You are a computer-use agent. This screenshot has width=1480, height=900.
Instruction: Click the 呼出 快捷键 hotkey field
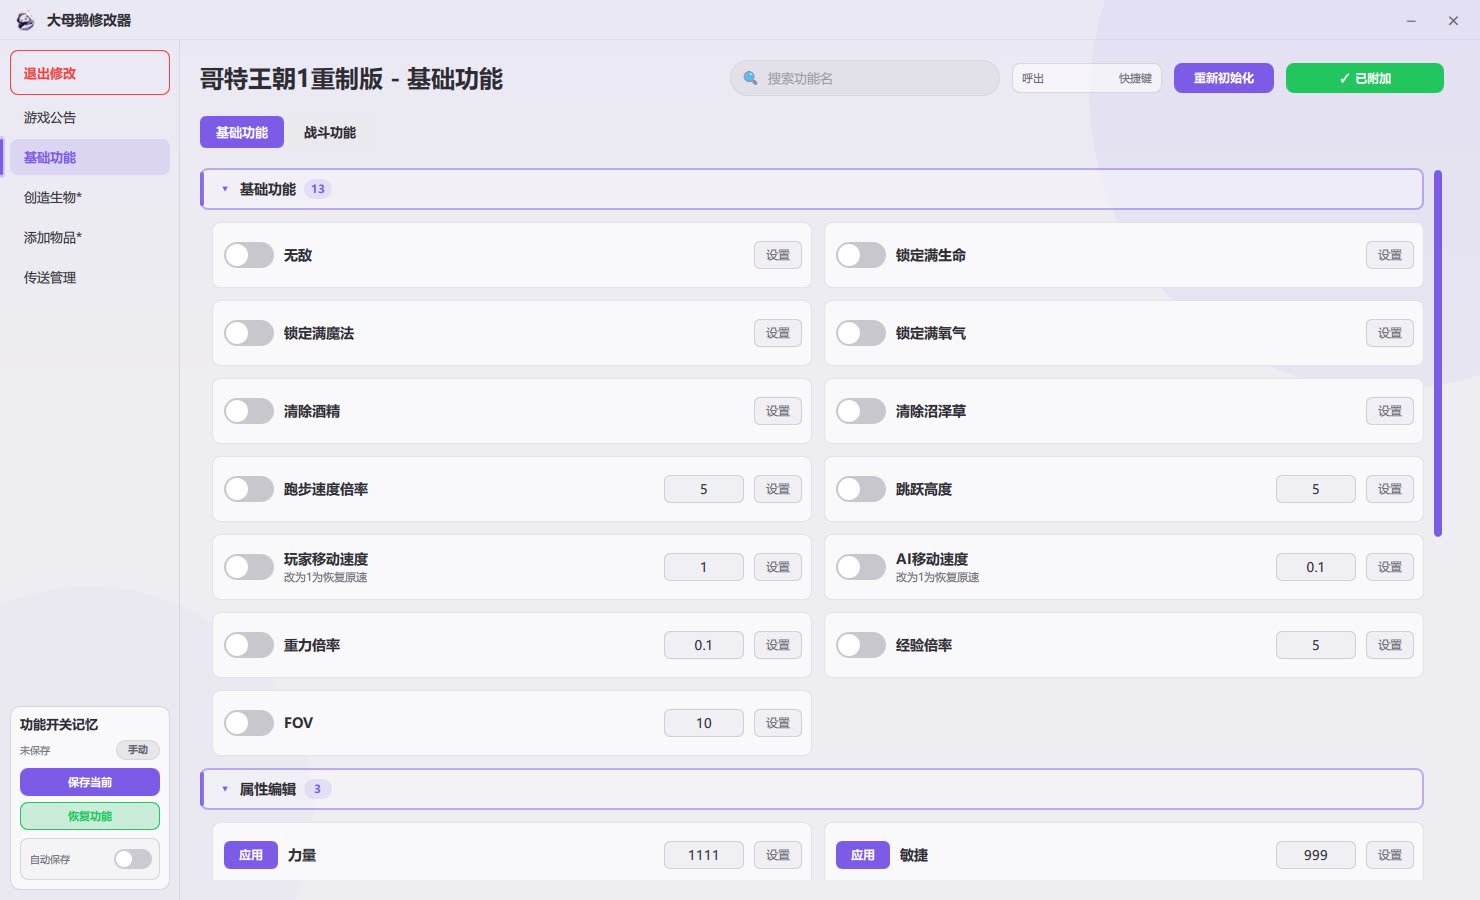click(1087, 78)
